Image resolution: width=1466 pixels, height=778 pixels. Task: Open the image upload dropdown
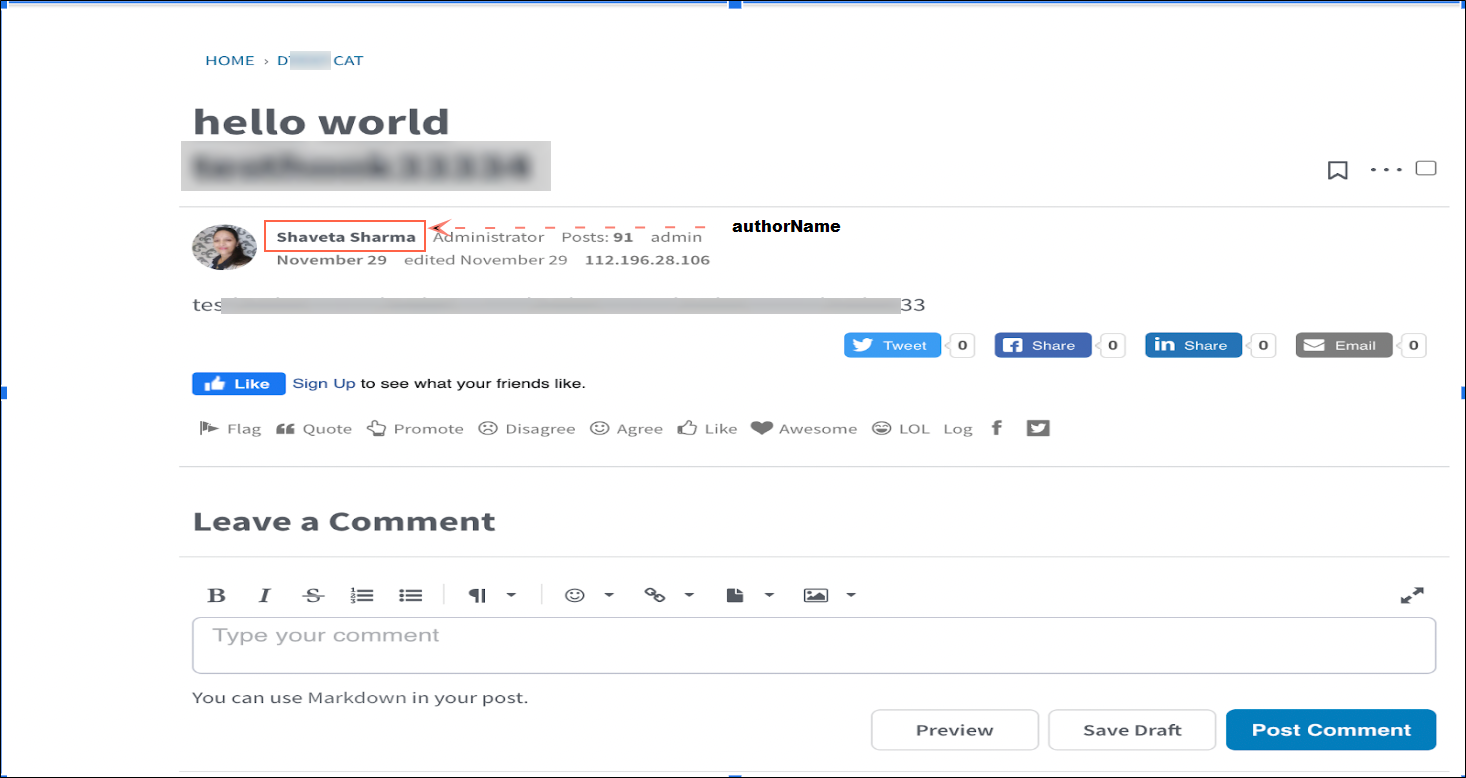coord(829,596)
